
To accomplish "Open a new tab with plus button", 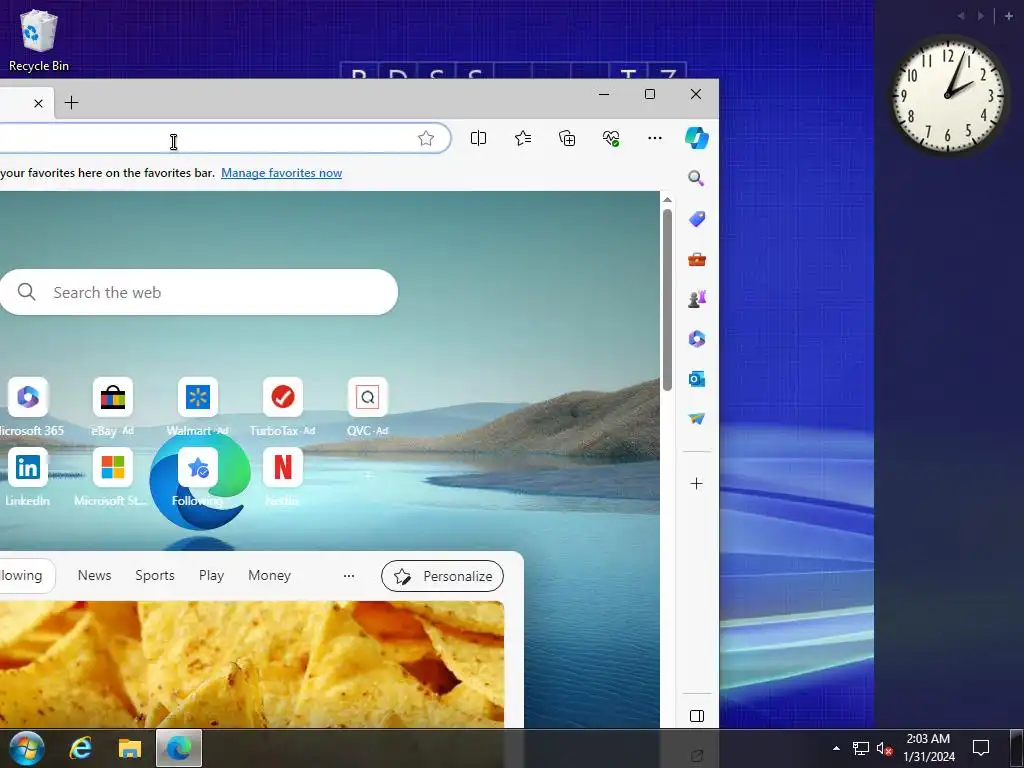I will tap(71, 103).
